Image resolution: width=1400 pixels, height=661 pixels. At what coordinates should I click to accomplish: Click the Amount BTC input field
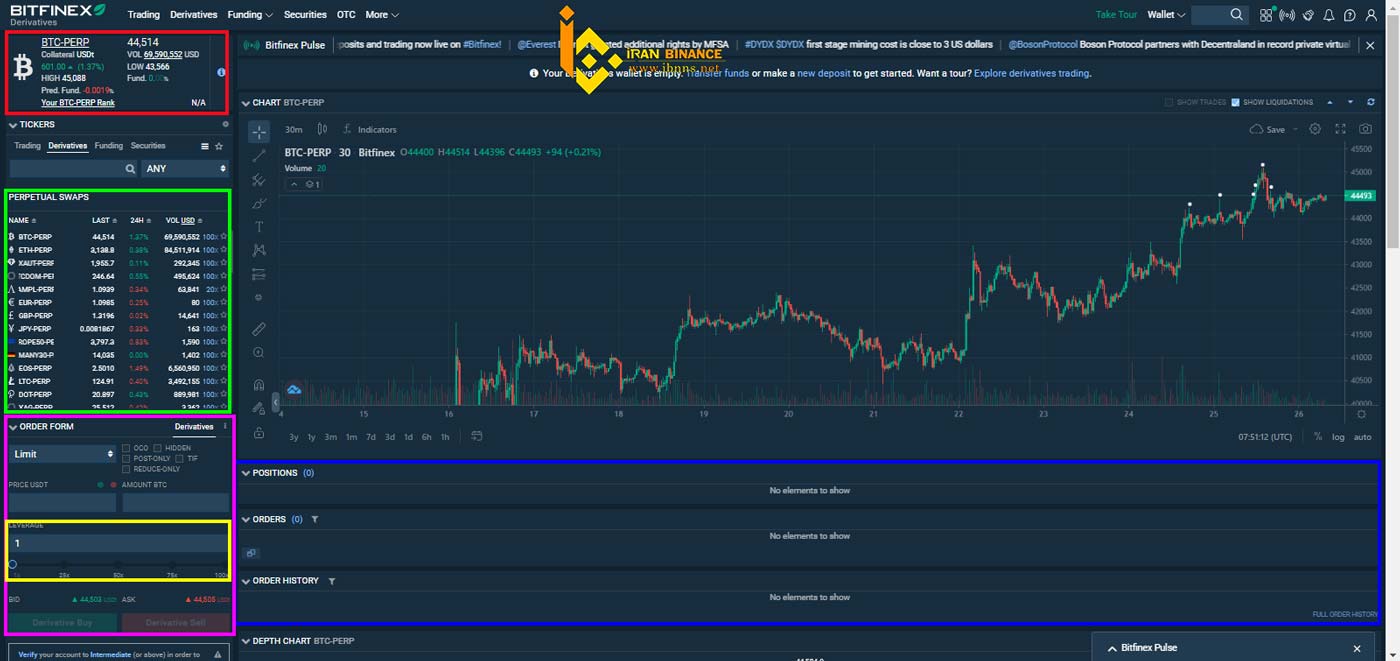coord(176,503)
